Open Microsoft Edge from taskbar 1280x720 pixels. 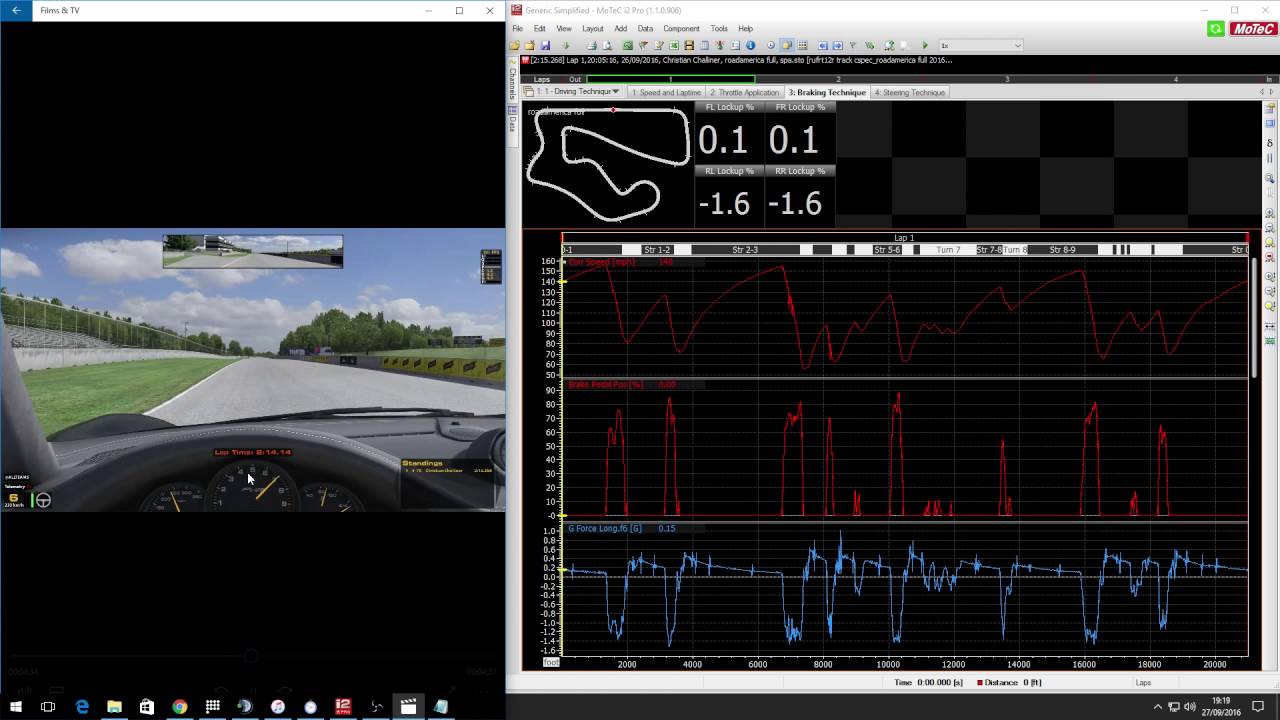coord(82,706)
